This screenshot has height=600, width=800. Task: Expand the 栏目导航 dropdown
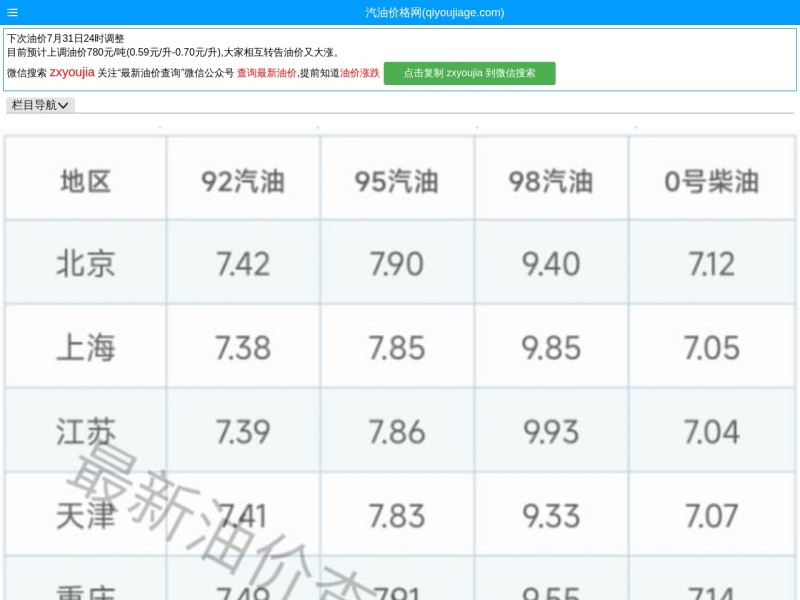[40, 105]
